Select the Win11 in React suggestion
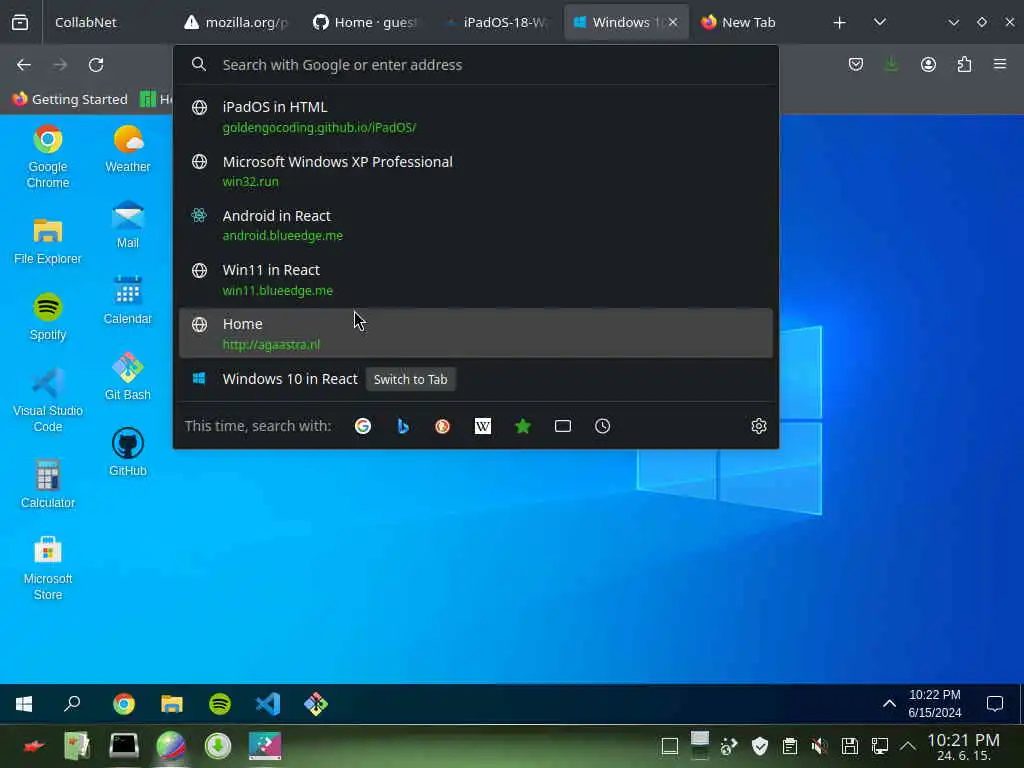 click(475, 280)
